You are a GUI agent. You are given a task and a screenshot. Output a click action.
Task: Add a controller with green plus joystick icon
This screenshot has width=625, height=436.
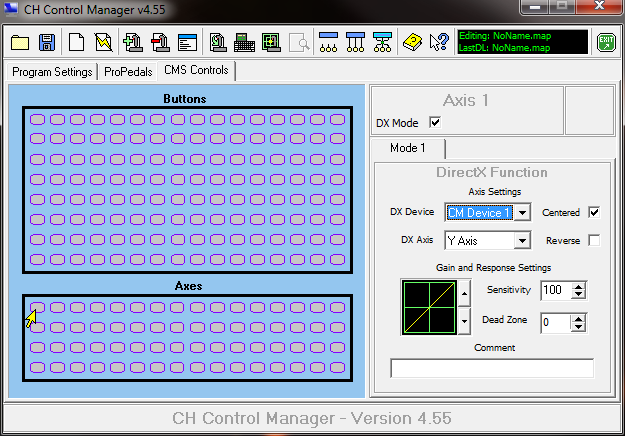tap(133, 42)
